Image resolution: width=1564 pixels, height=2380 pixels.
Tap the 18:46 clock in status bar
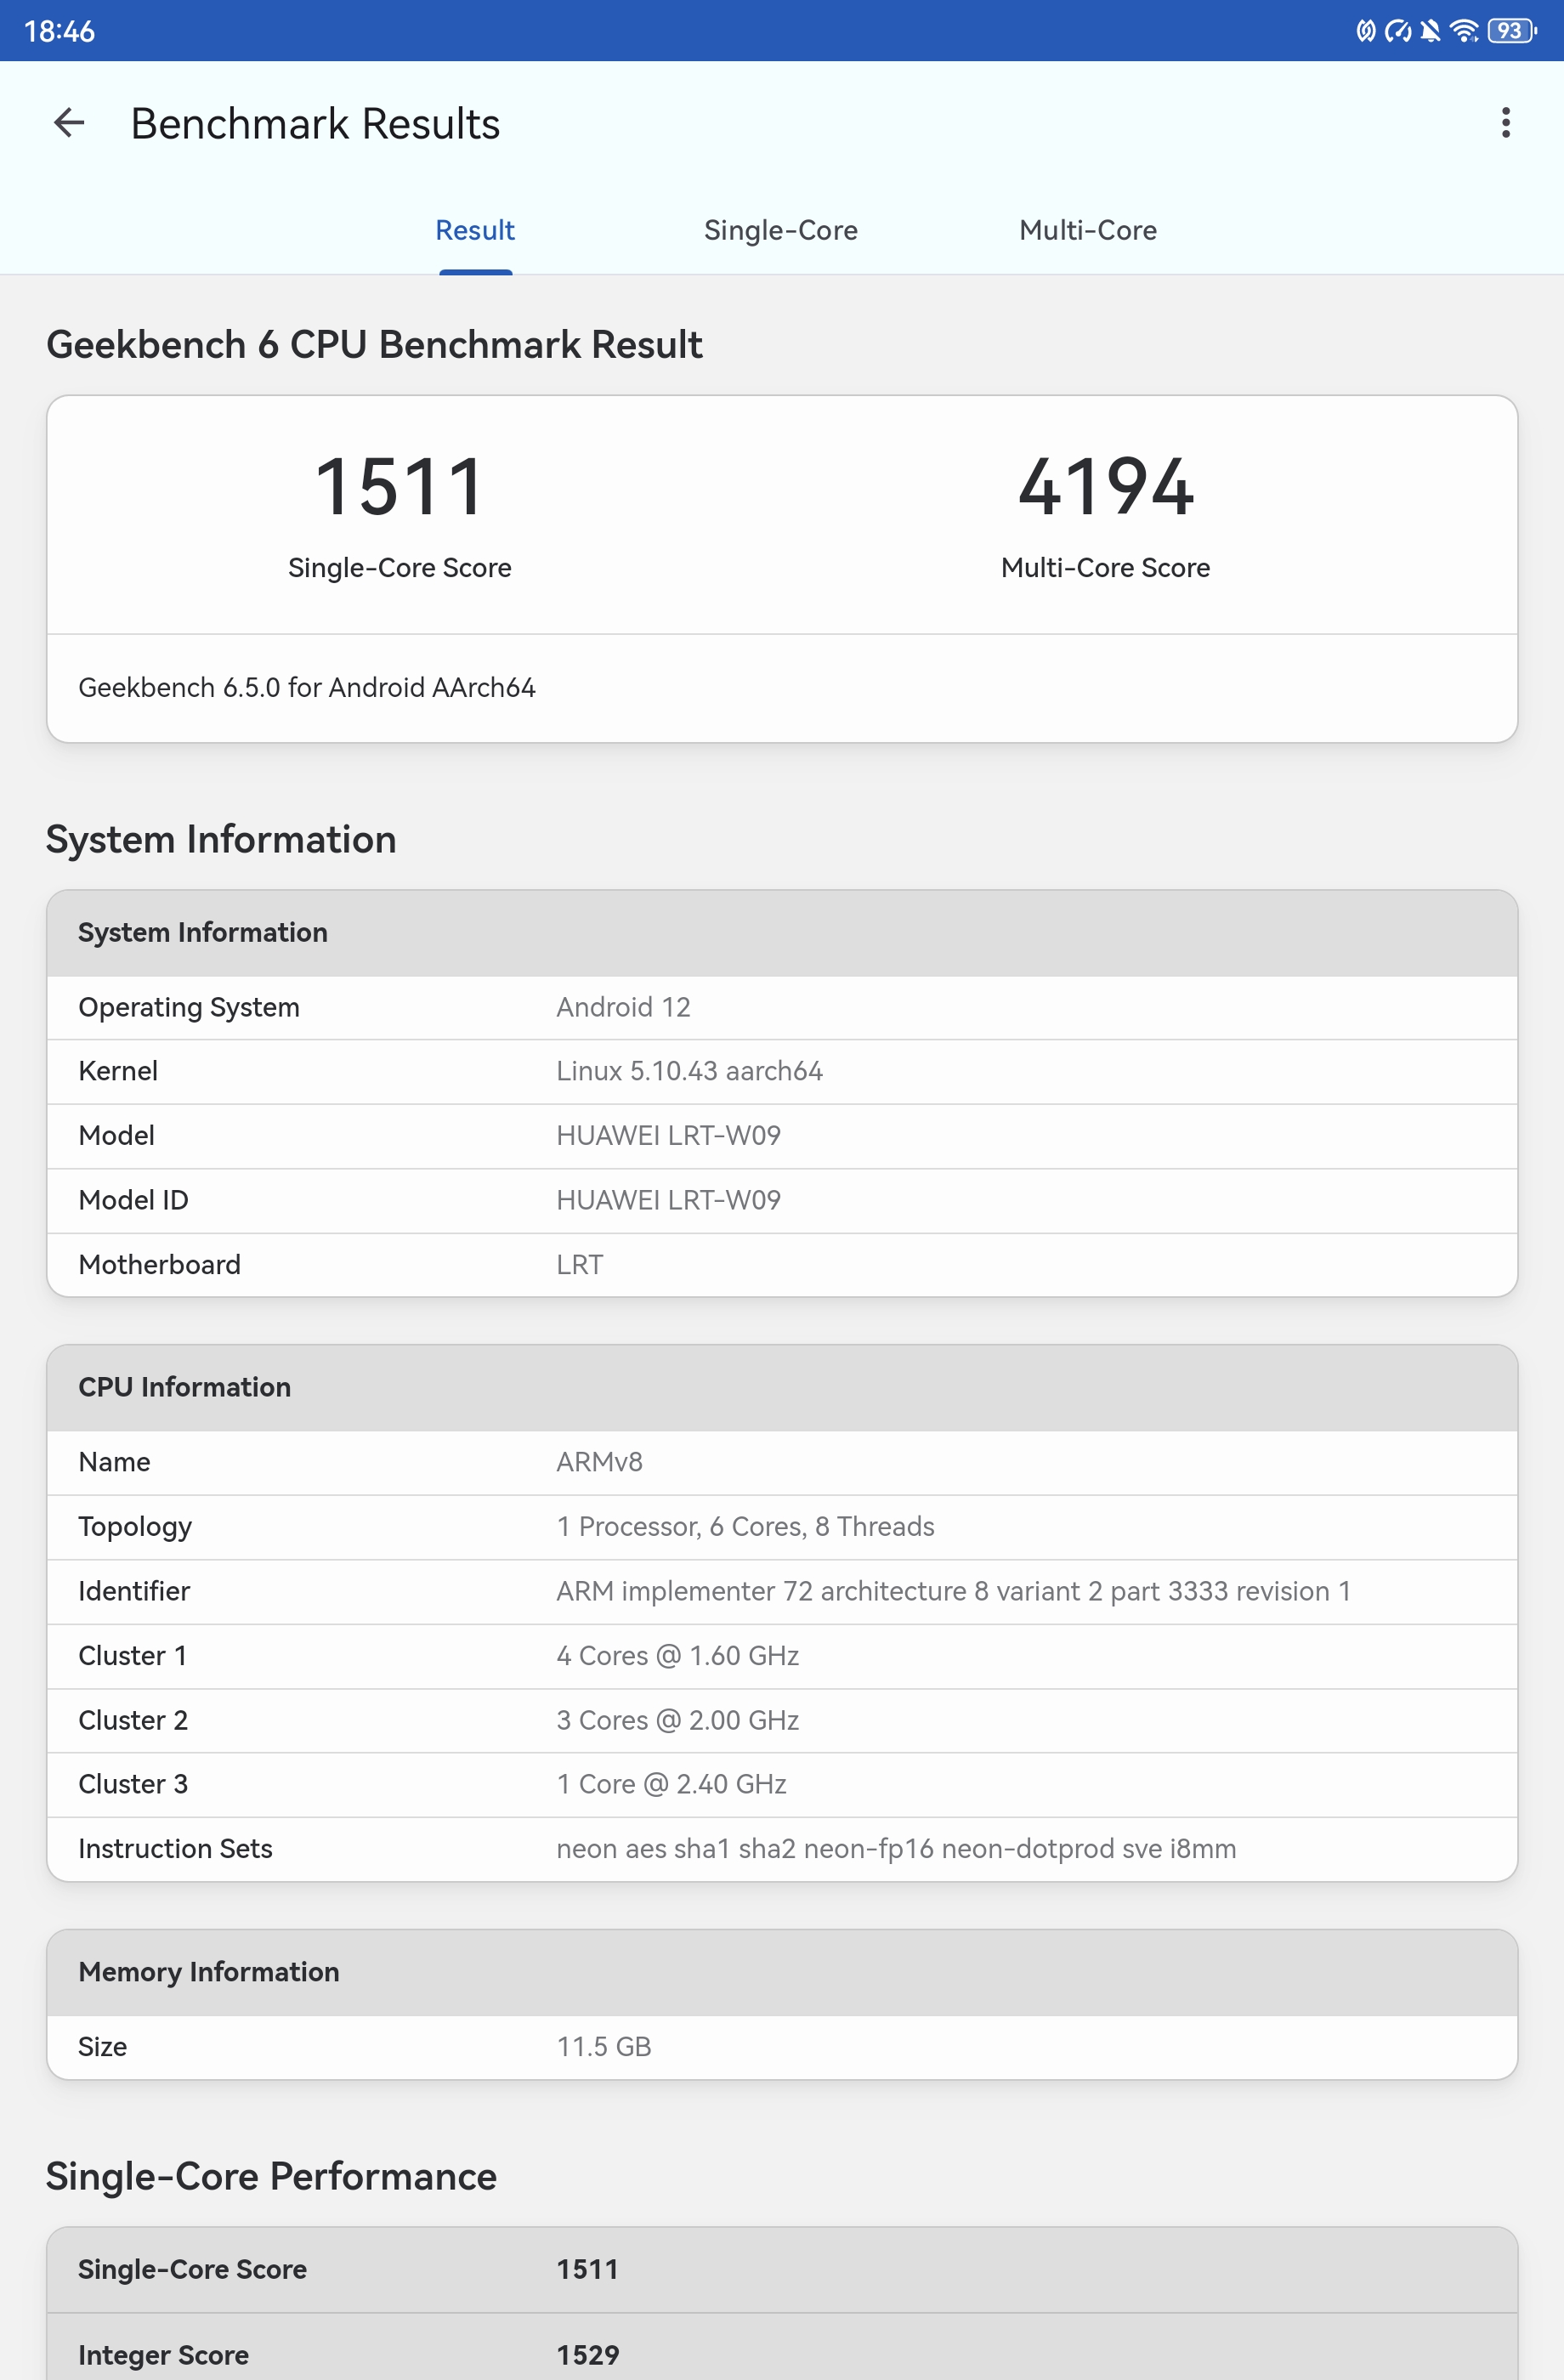(x=59, y=31)
